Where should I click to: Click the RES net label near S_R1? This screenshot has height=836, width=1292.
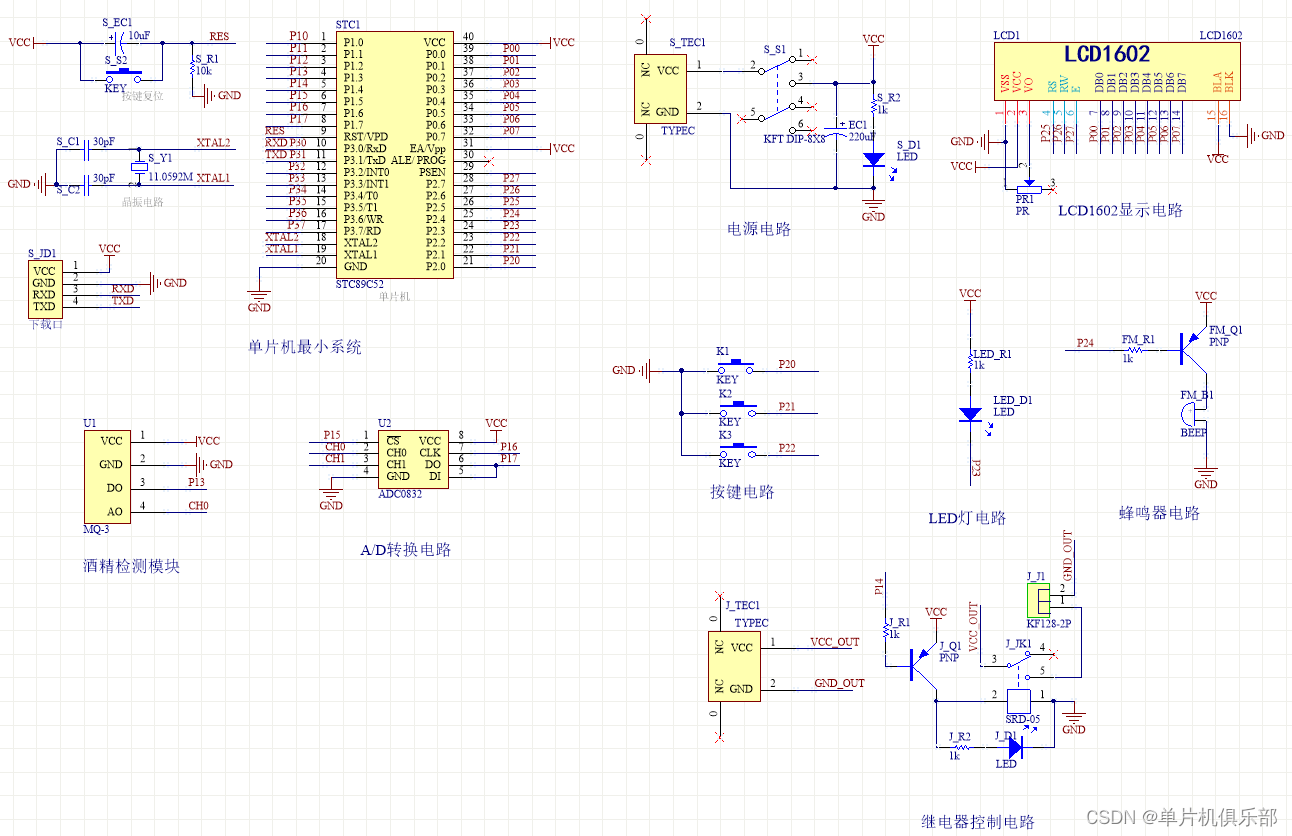[219, 36]
